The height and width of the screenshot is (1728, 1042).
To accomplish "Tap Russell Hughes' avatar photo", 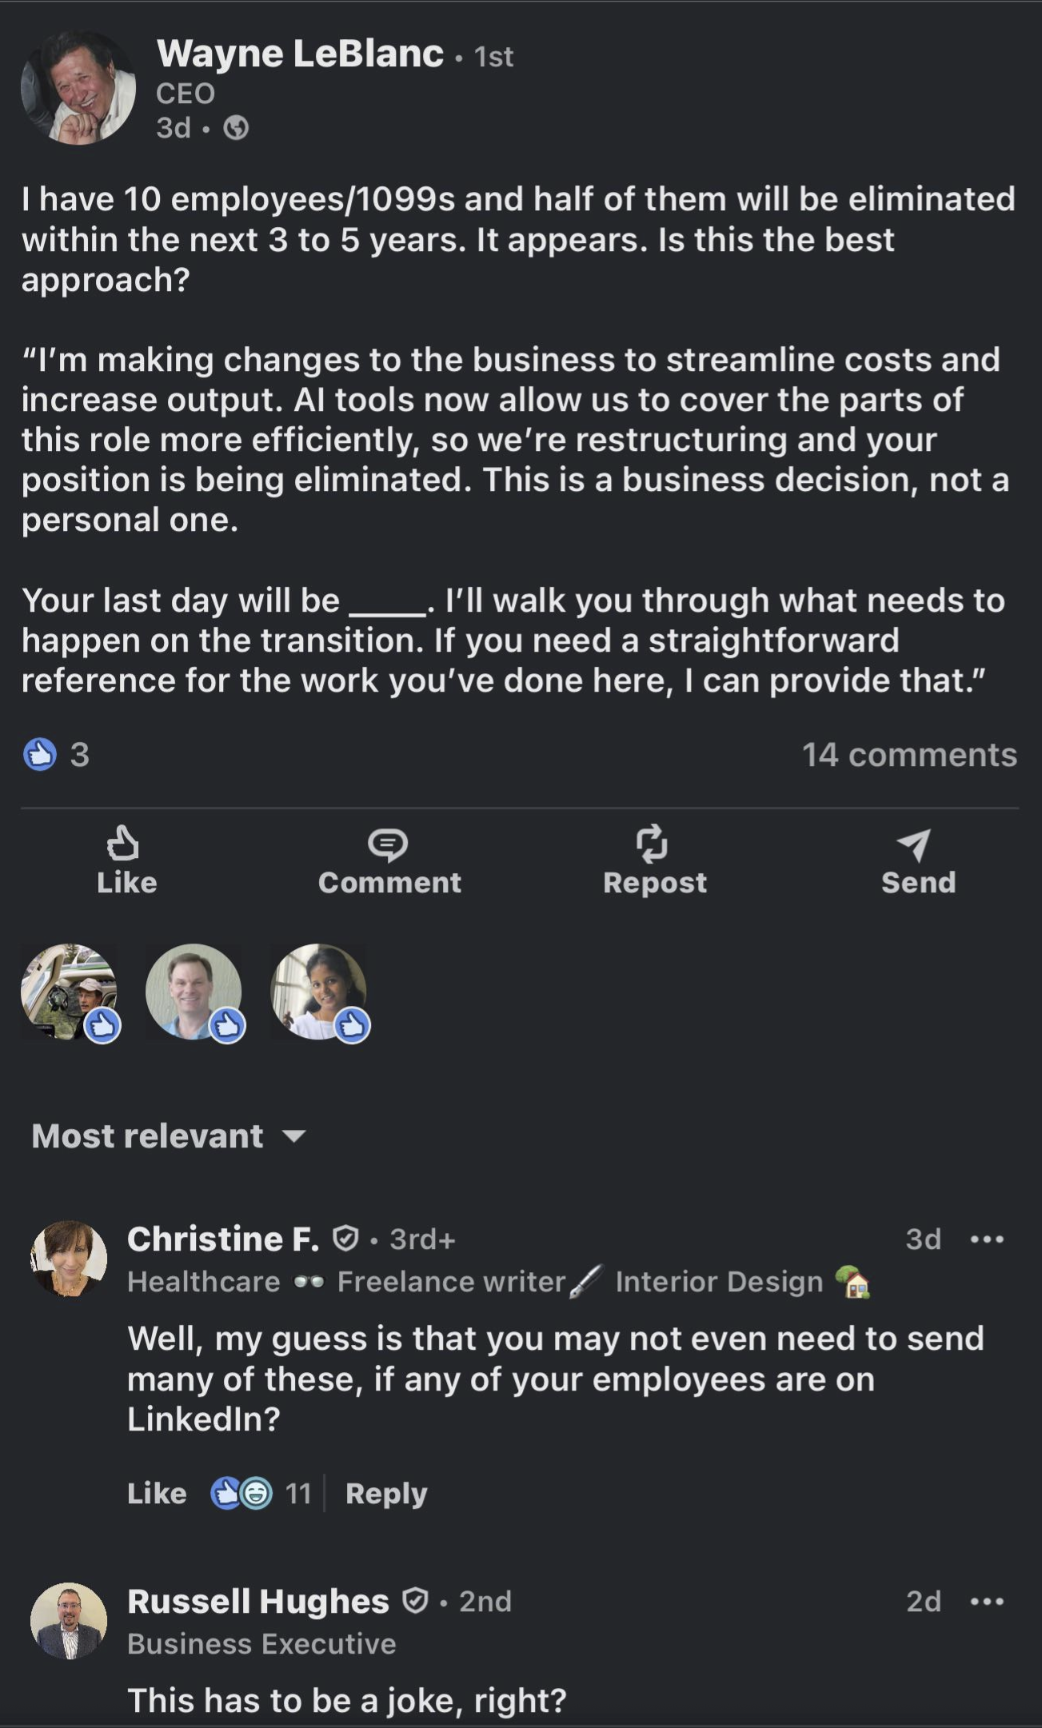I will click(69, 1620).
